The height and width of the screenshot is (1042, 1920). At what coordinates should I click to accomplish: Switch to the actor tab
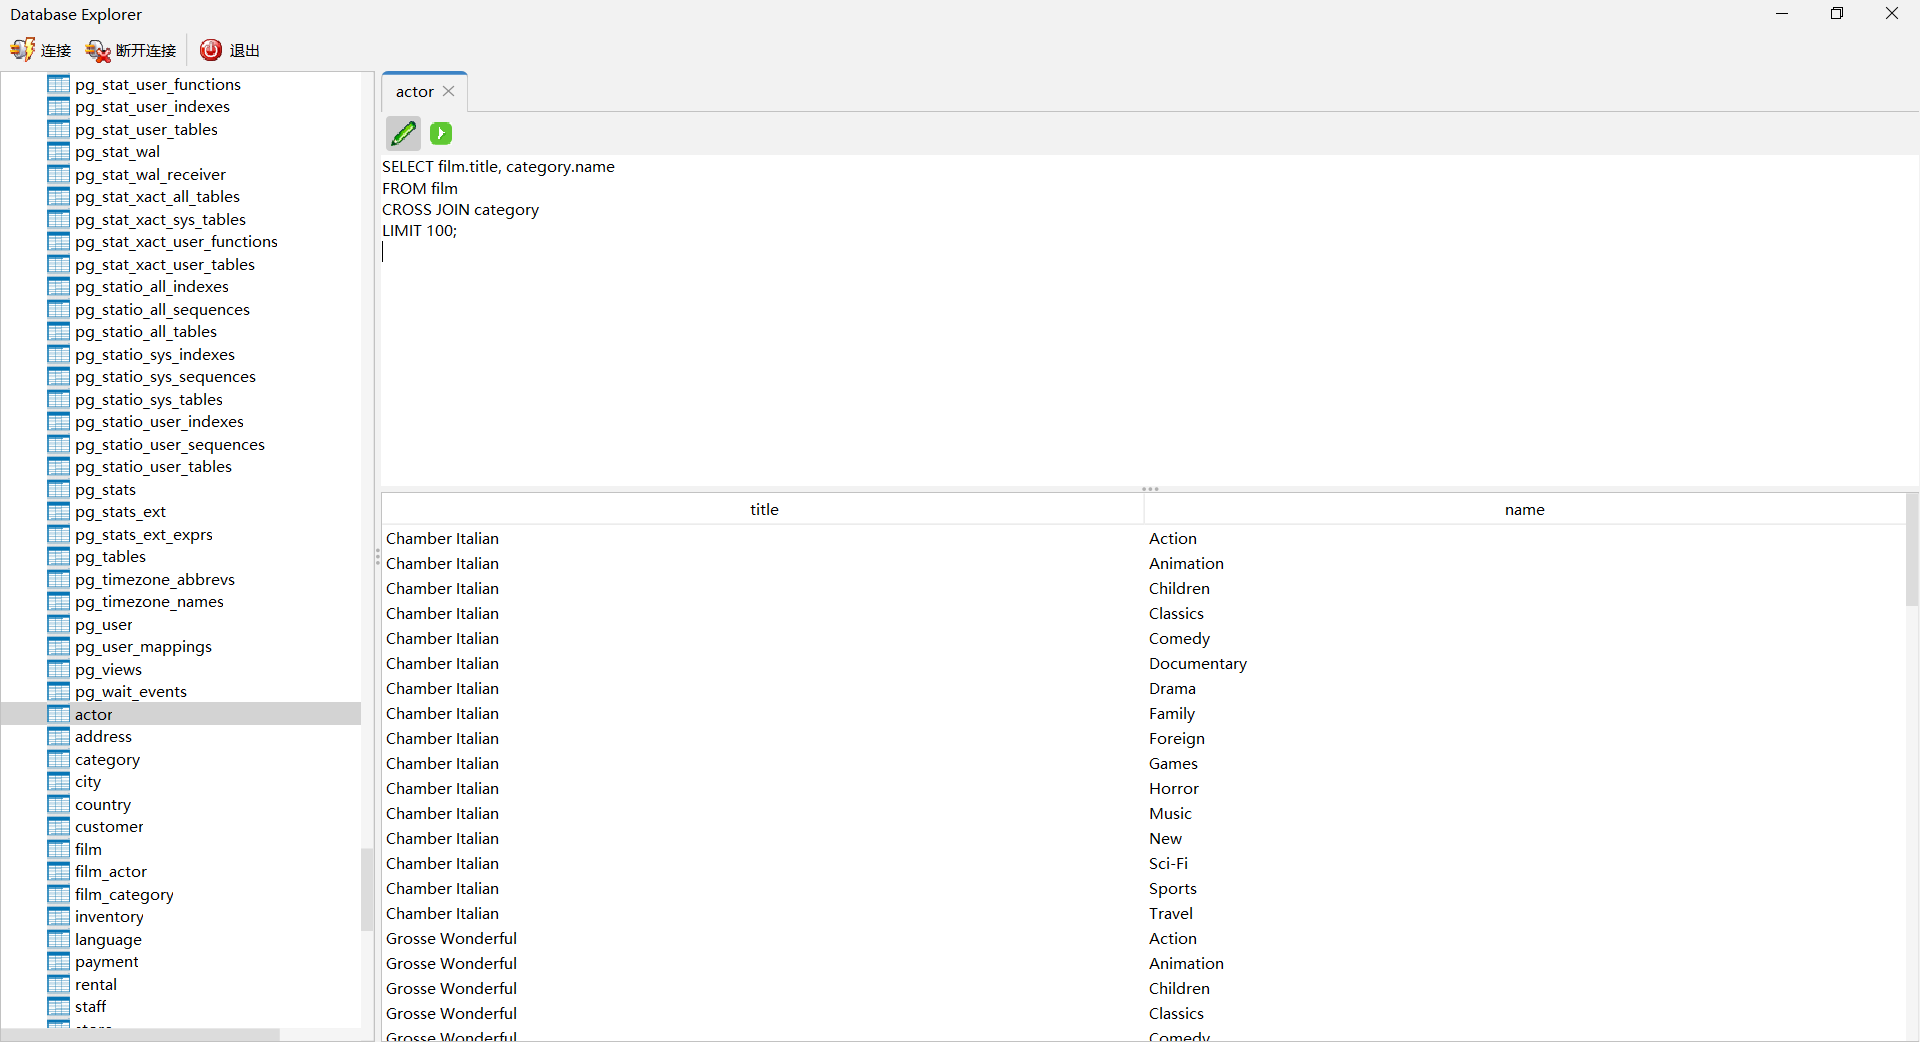pyautogui.click(x=413, y=91)
